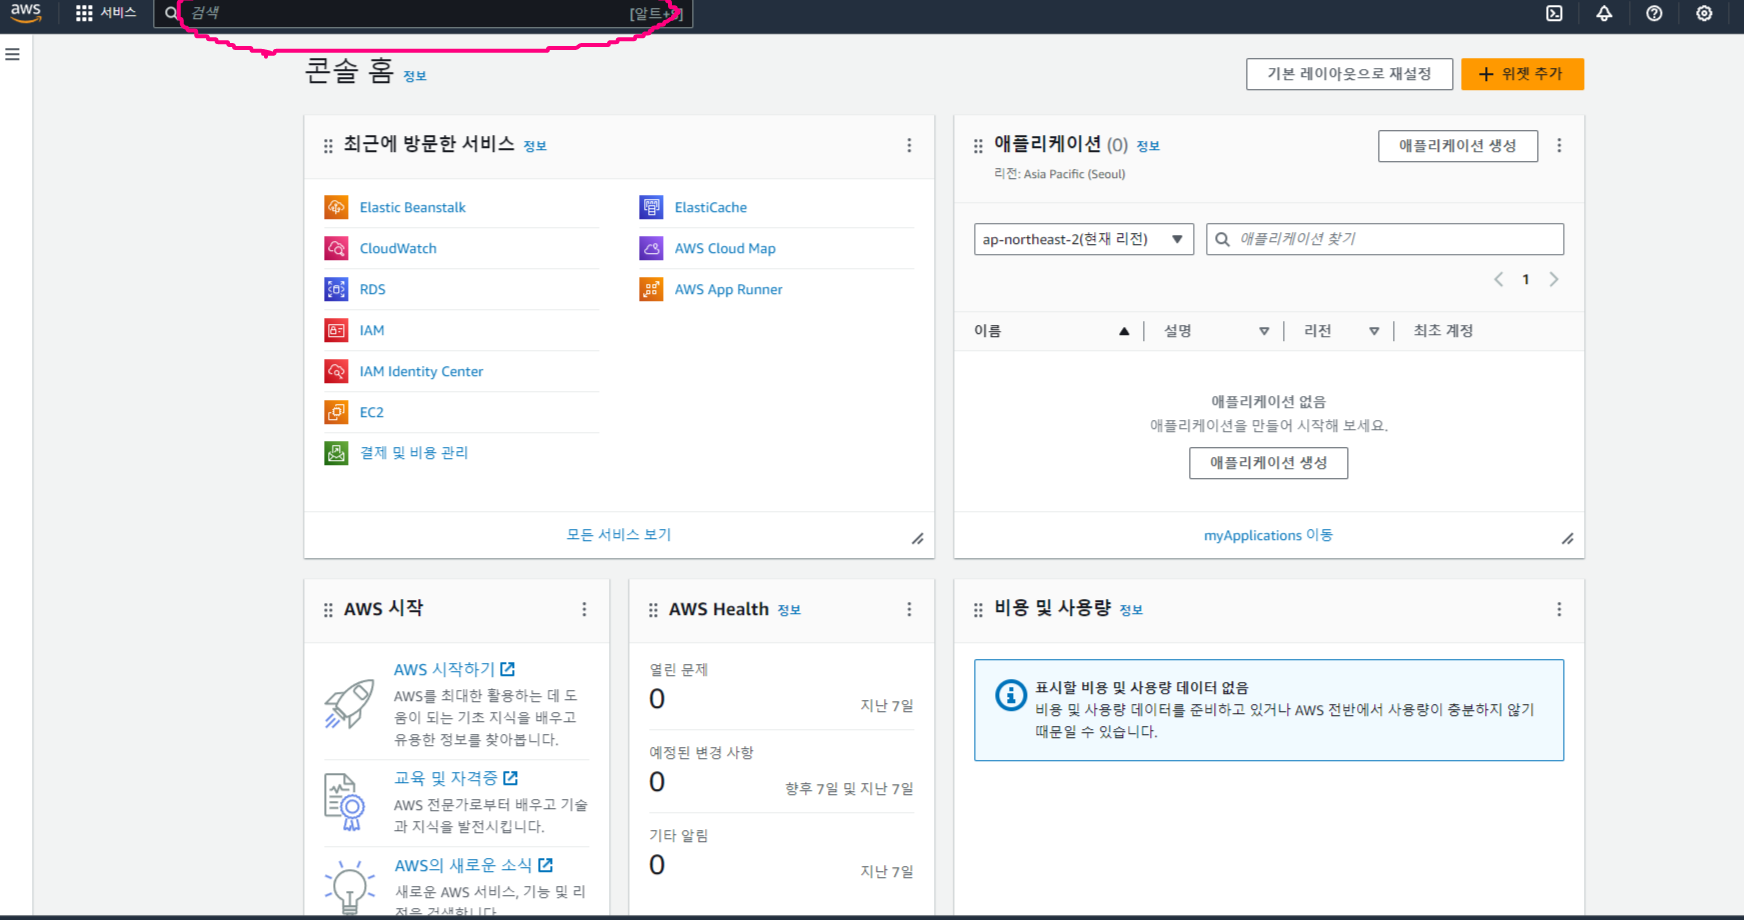The height and width of the screenshot is (920, 1744).
Task: Open the 교육 및 자격증 external link
Action: coord(456,778)
